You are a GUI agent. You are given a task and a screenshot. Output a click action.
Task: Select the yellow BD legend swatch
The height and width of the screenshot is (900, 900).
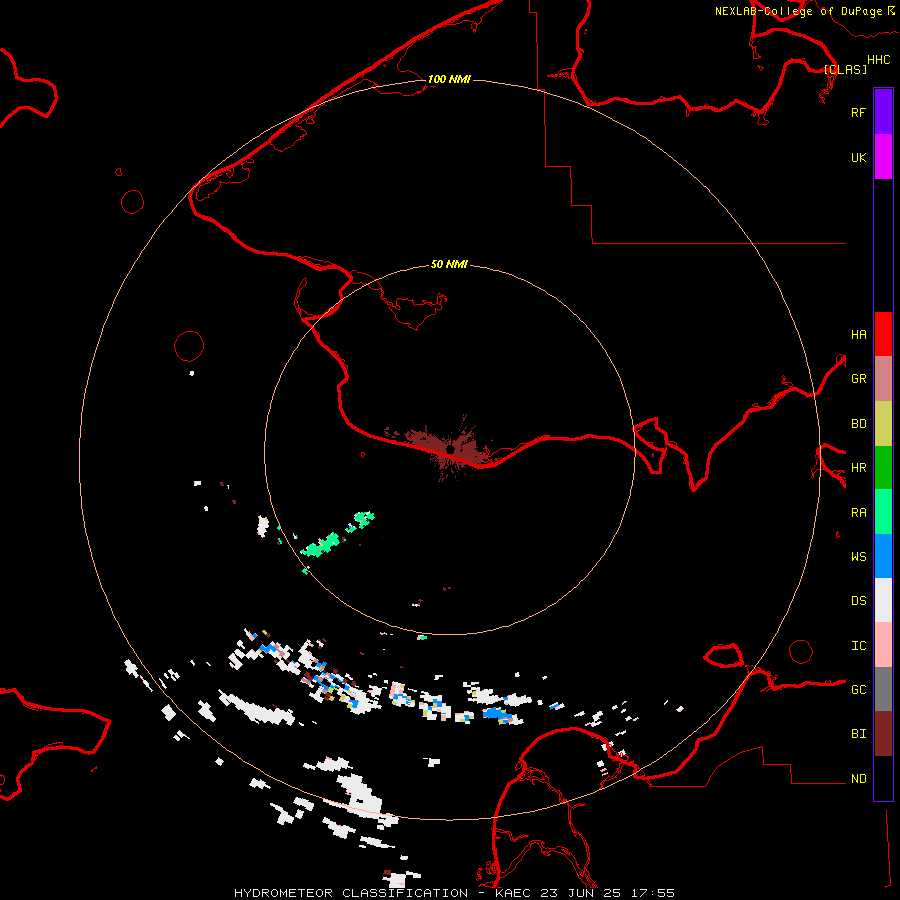[883, 423]
